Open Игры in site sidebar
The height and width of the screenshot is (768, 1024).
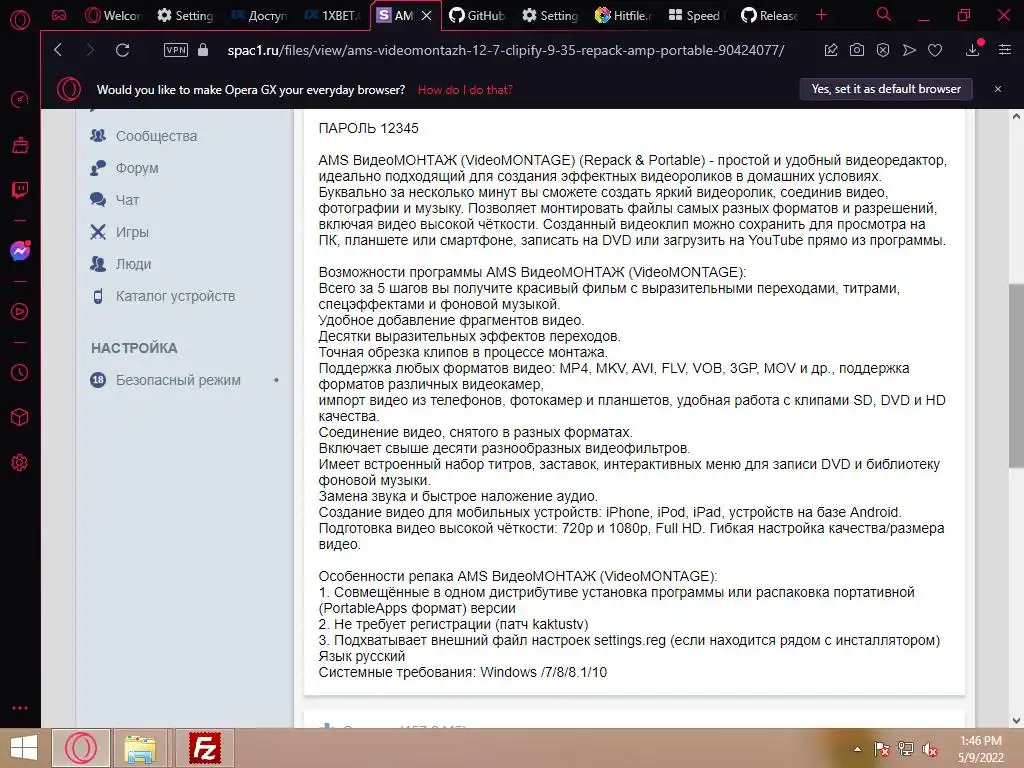click(132, 232)
